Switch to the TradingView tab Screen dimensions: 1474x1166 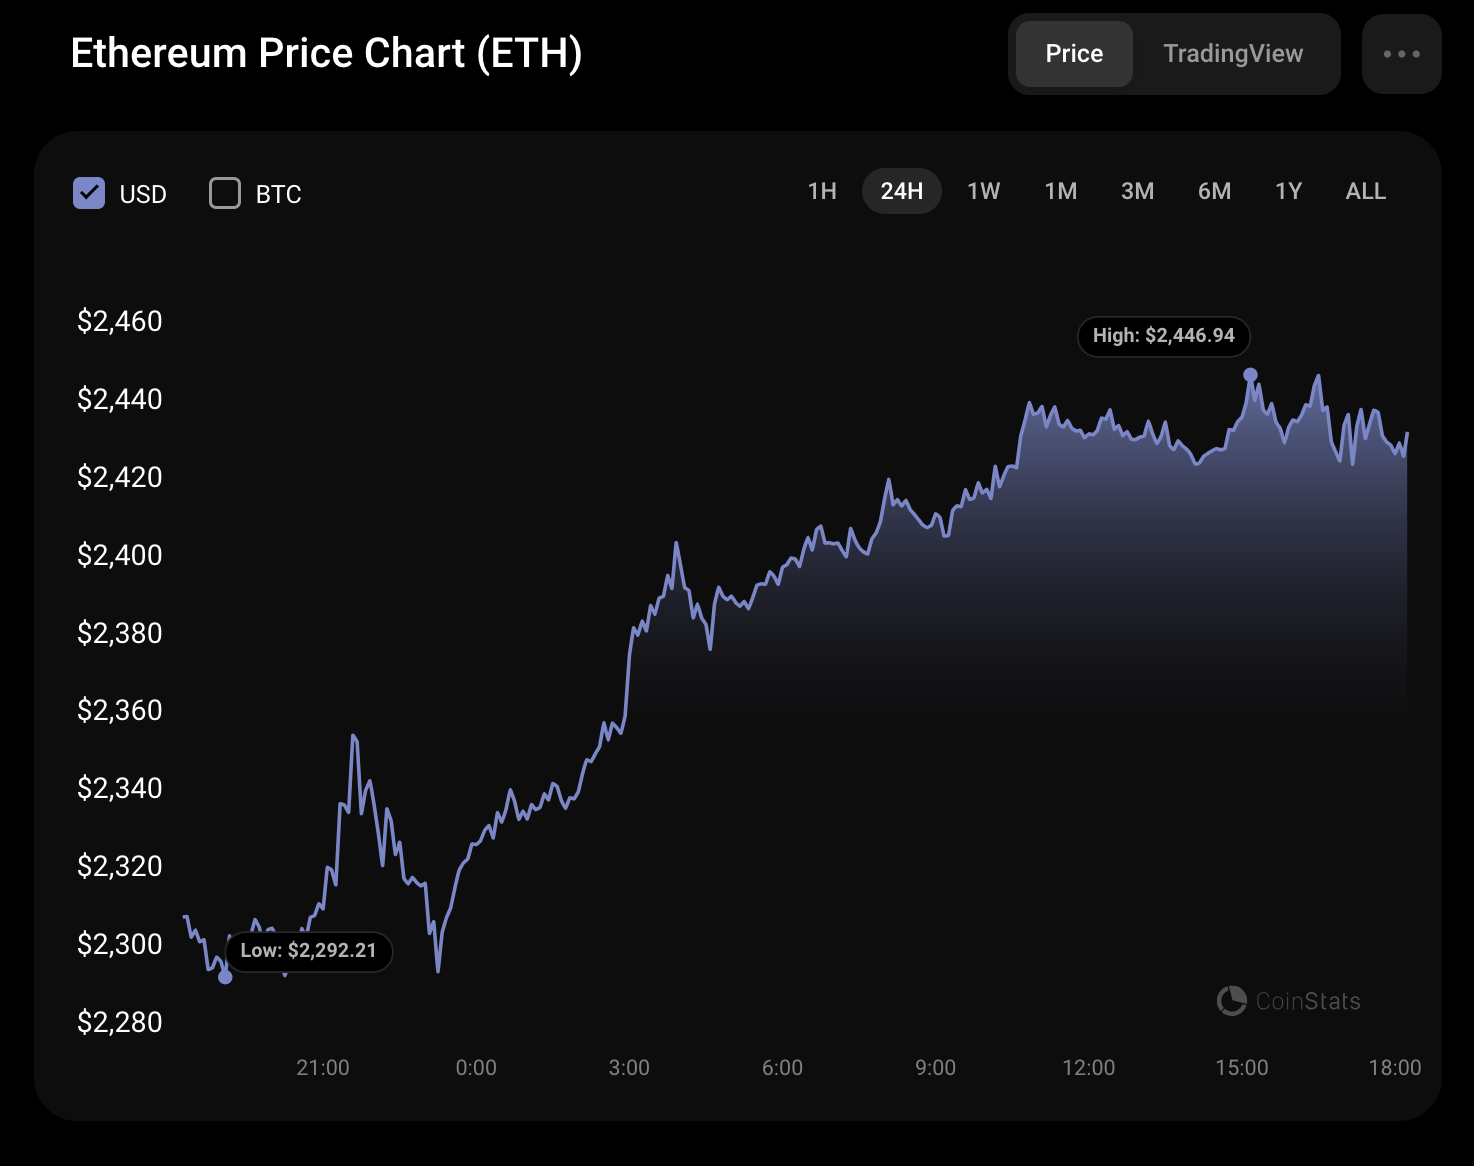[1233, 54]
